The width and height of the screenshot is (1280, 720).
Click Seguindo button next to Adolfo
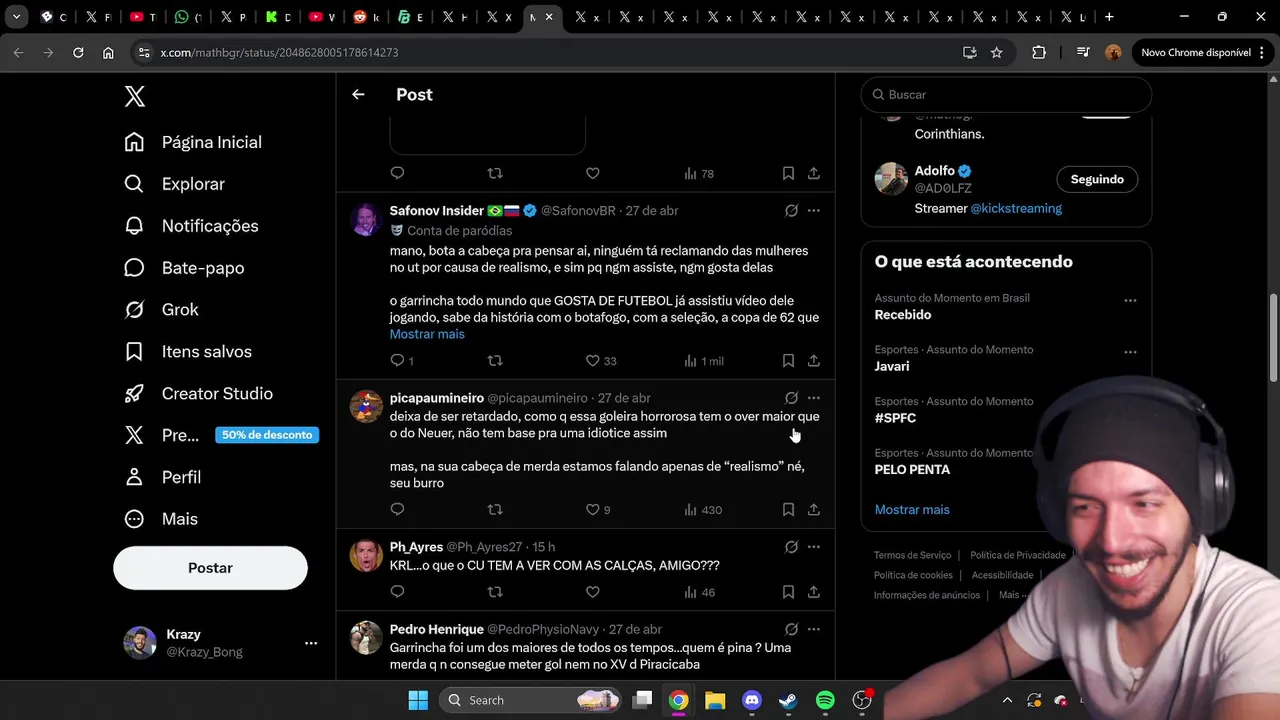[x=1097, y=179]
